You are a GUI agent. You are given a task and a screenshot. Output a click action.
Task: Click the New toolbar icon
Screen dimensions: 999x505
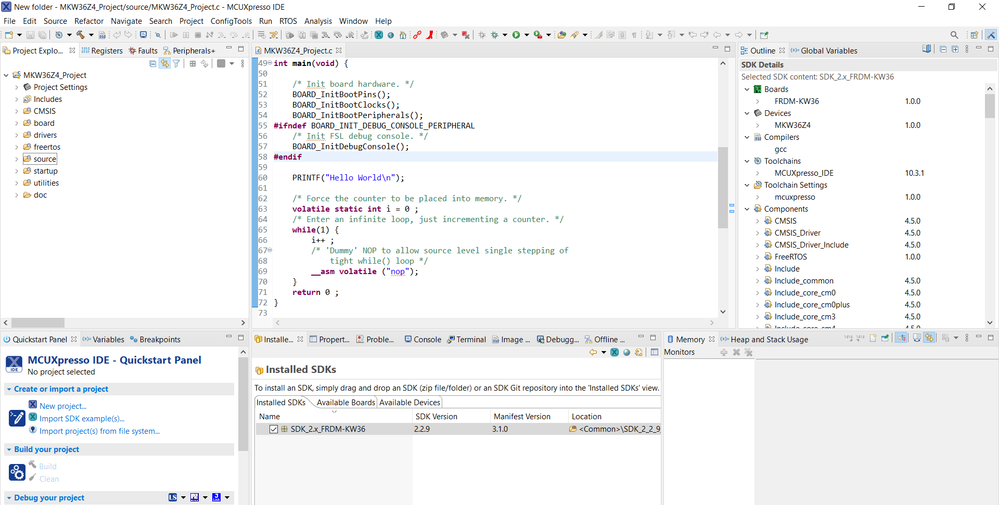9,35
